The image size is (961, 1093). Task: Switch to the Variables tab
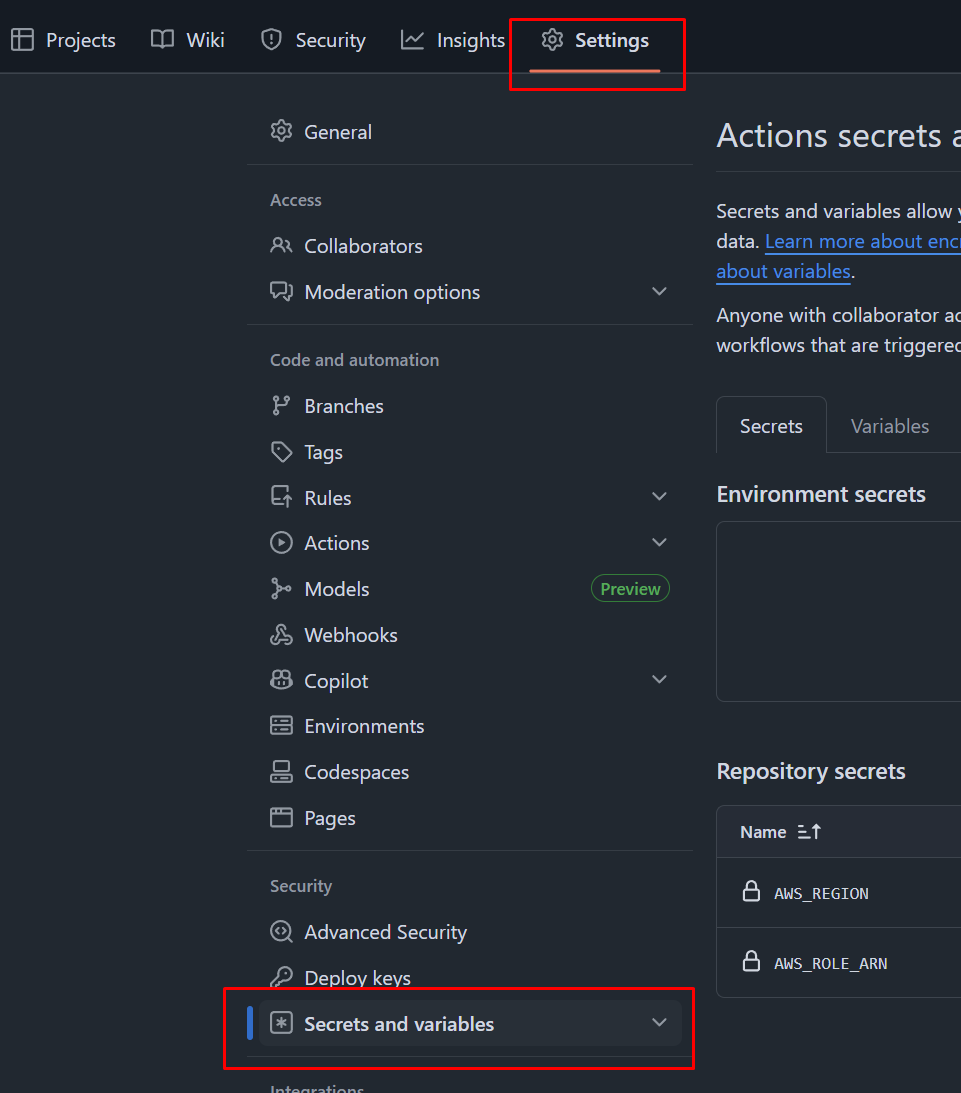889,426
